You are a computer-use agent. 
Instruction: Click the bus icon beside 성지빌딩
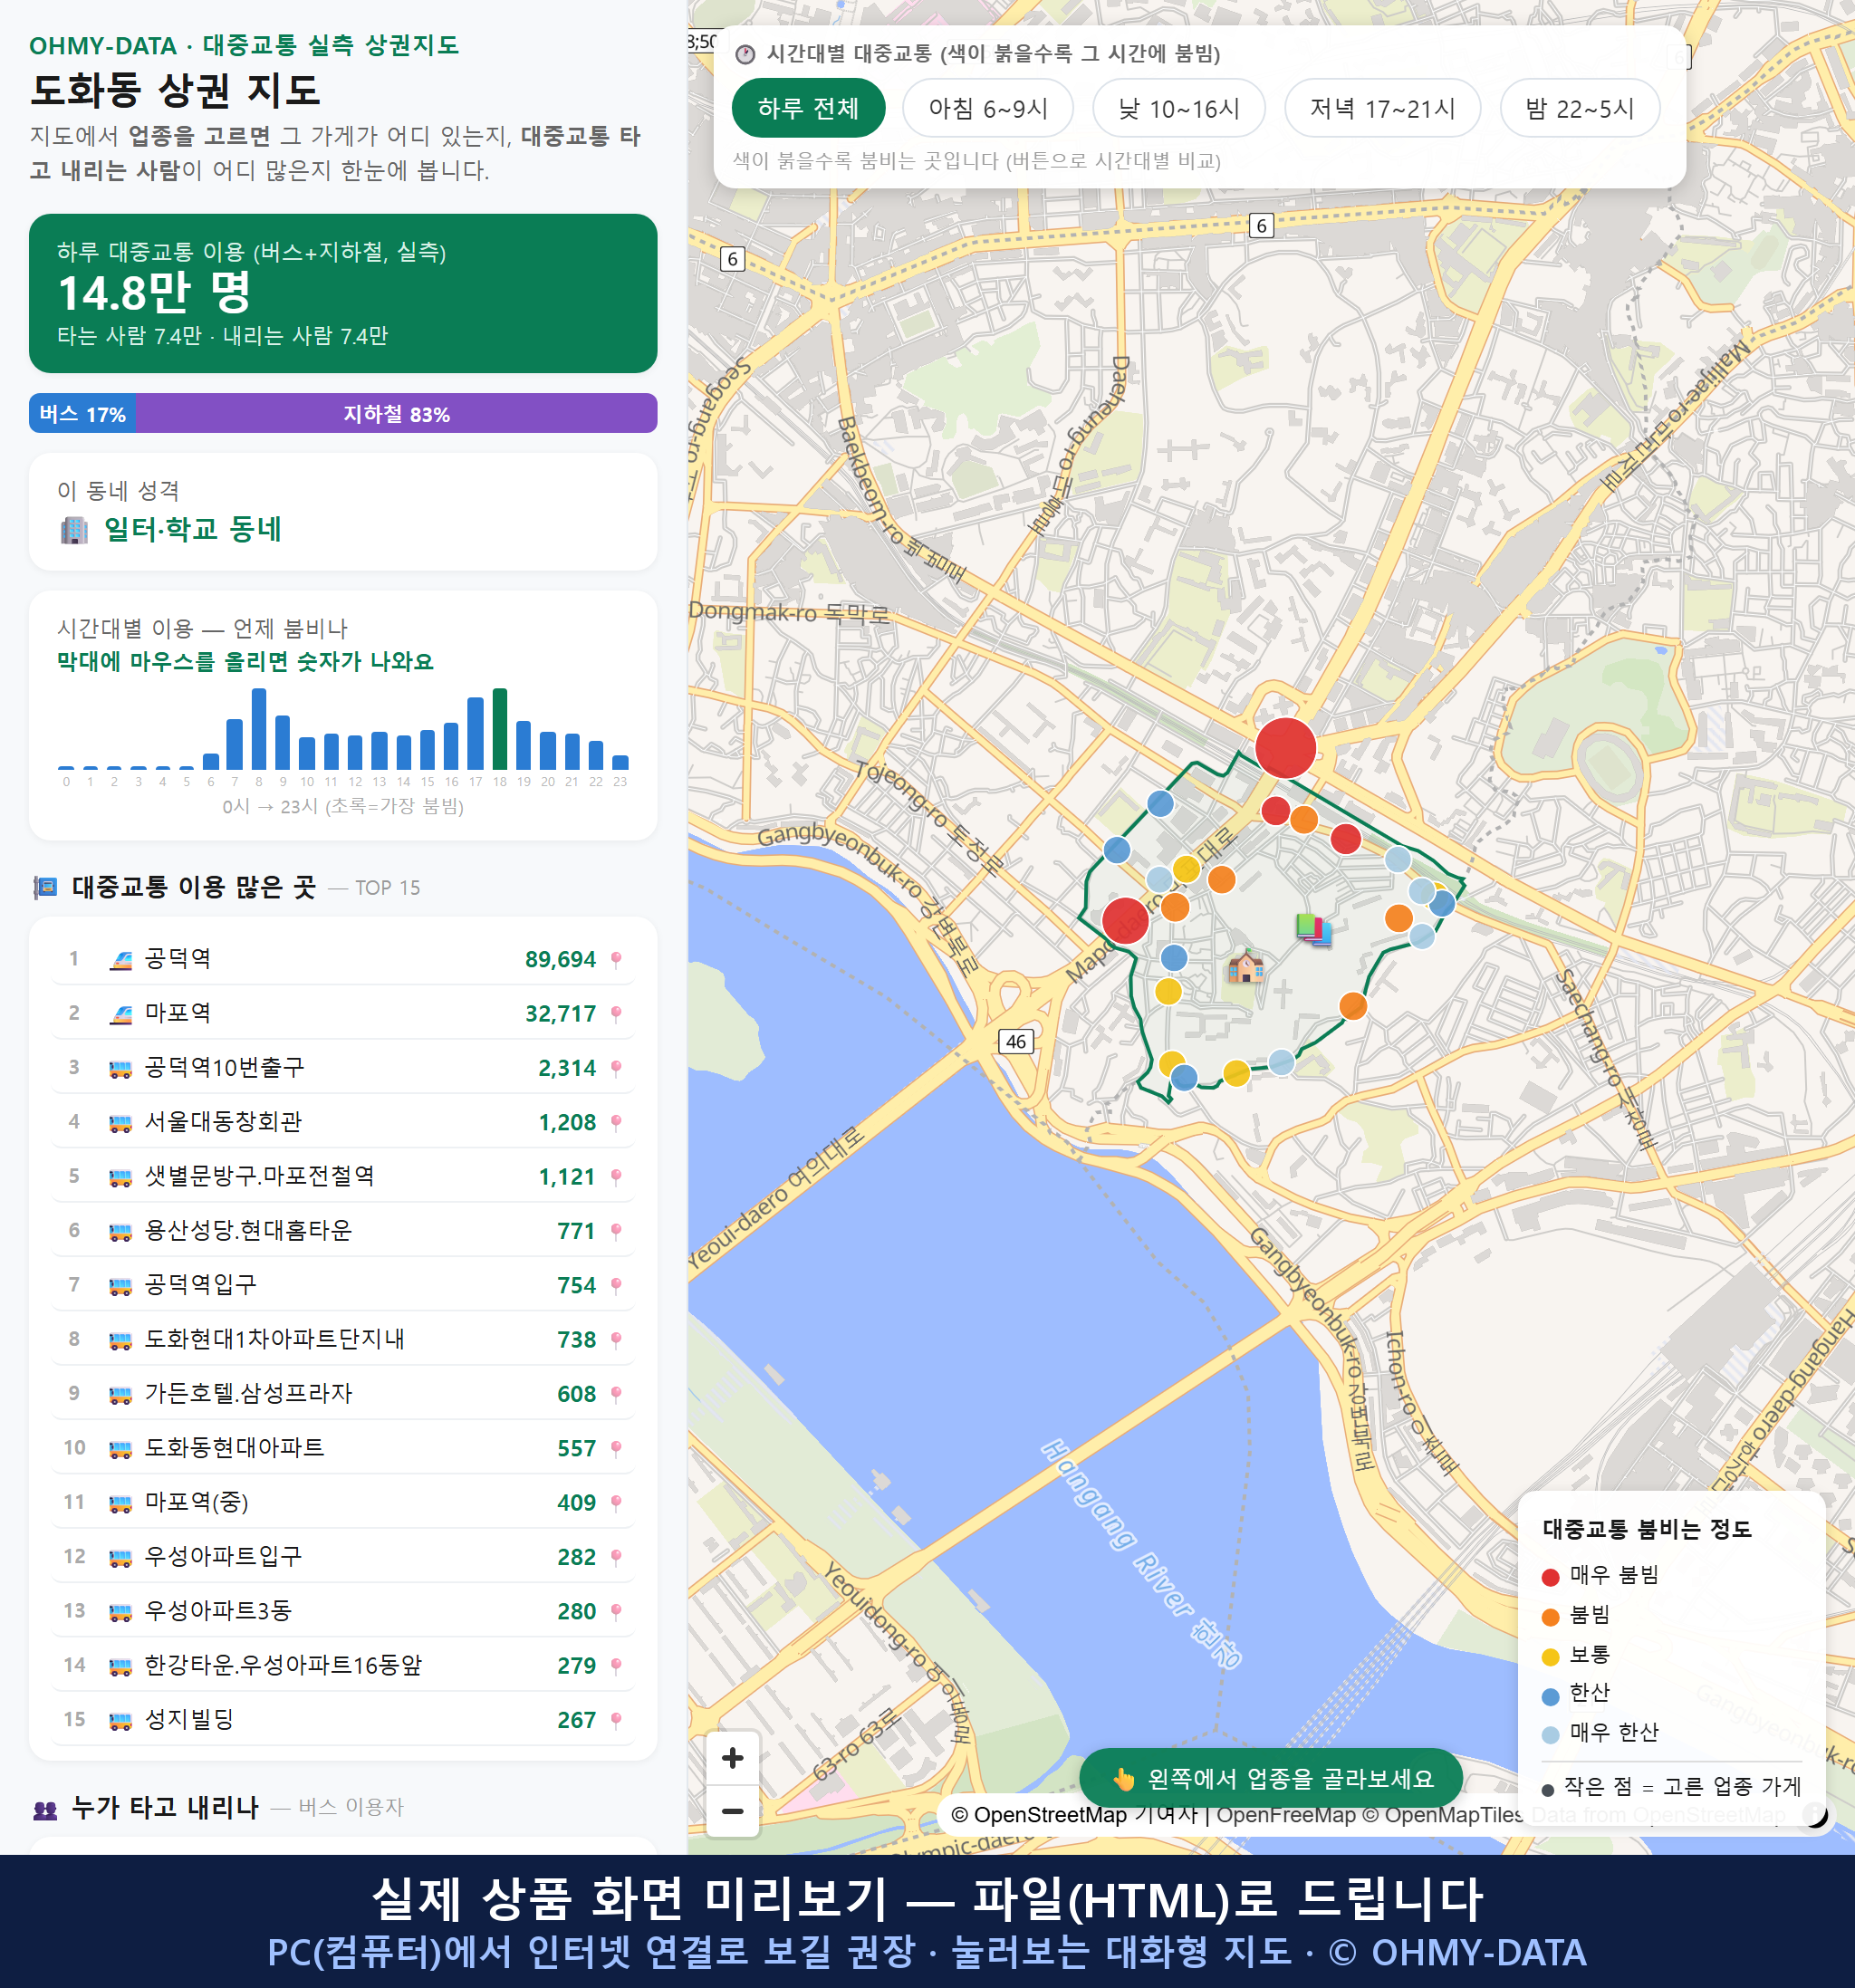click(x=120, y=1720)
